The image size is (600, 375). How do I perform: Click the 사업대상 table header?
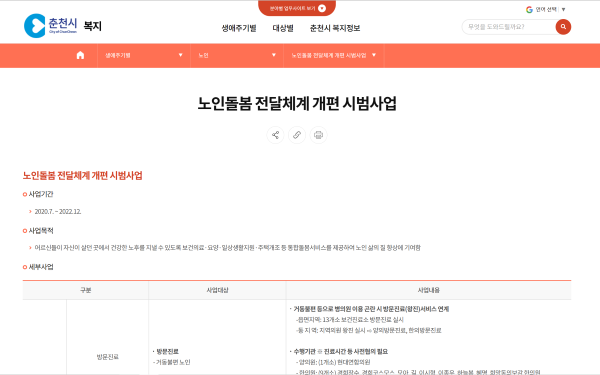(x=217, y=290)
